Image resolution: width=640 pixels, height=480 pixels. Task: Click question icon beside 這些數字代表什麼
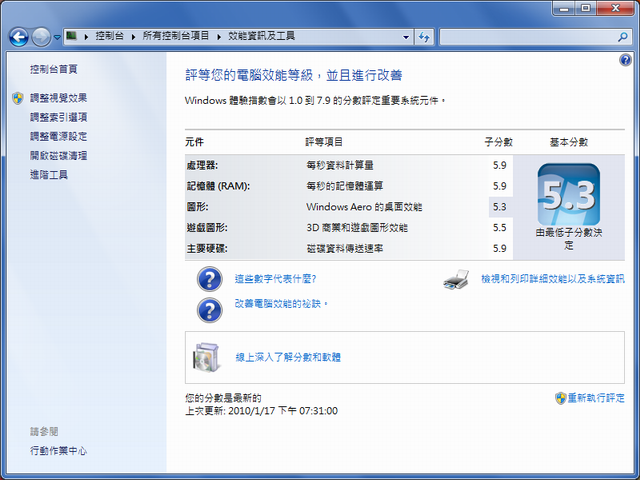[209, 279]
